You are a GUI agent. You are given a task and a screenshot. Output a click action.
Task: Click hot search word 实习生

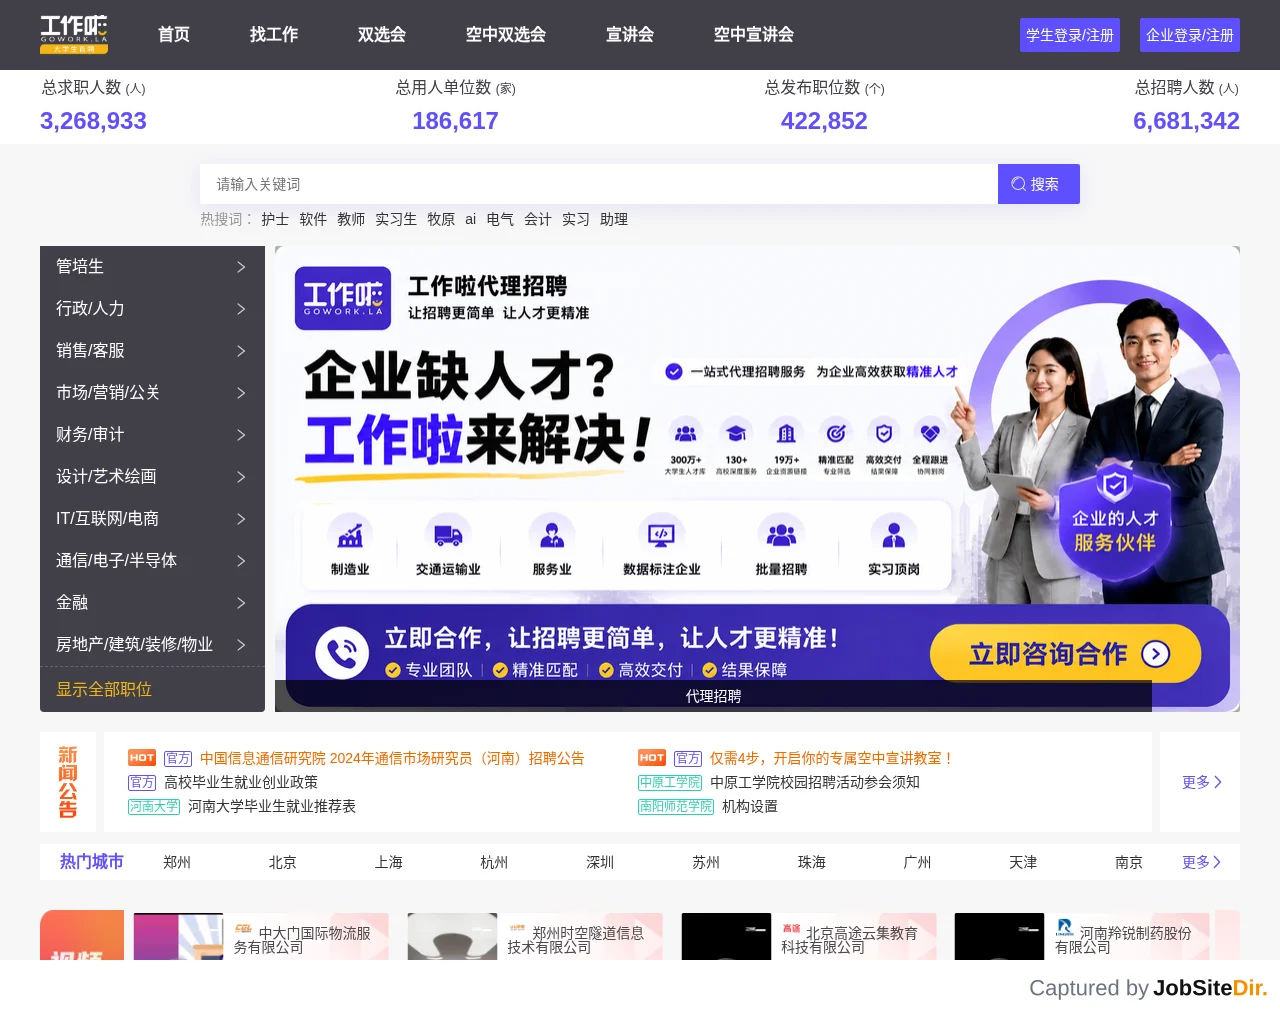coord(396,219)
